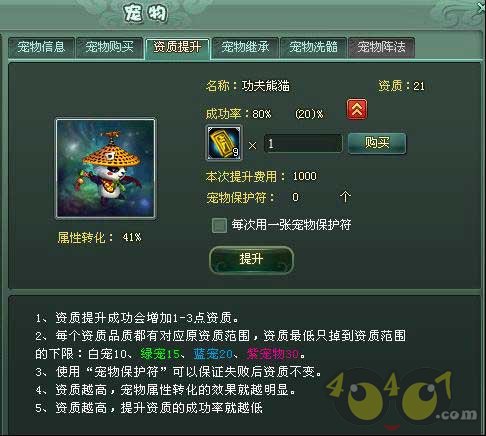Click the 提升 upgrade button
The image size is (486, 436).
point(251,259)
